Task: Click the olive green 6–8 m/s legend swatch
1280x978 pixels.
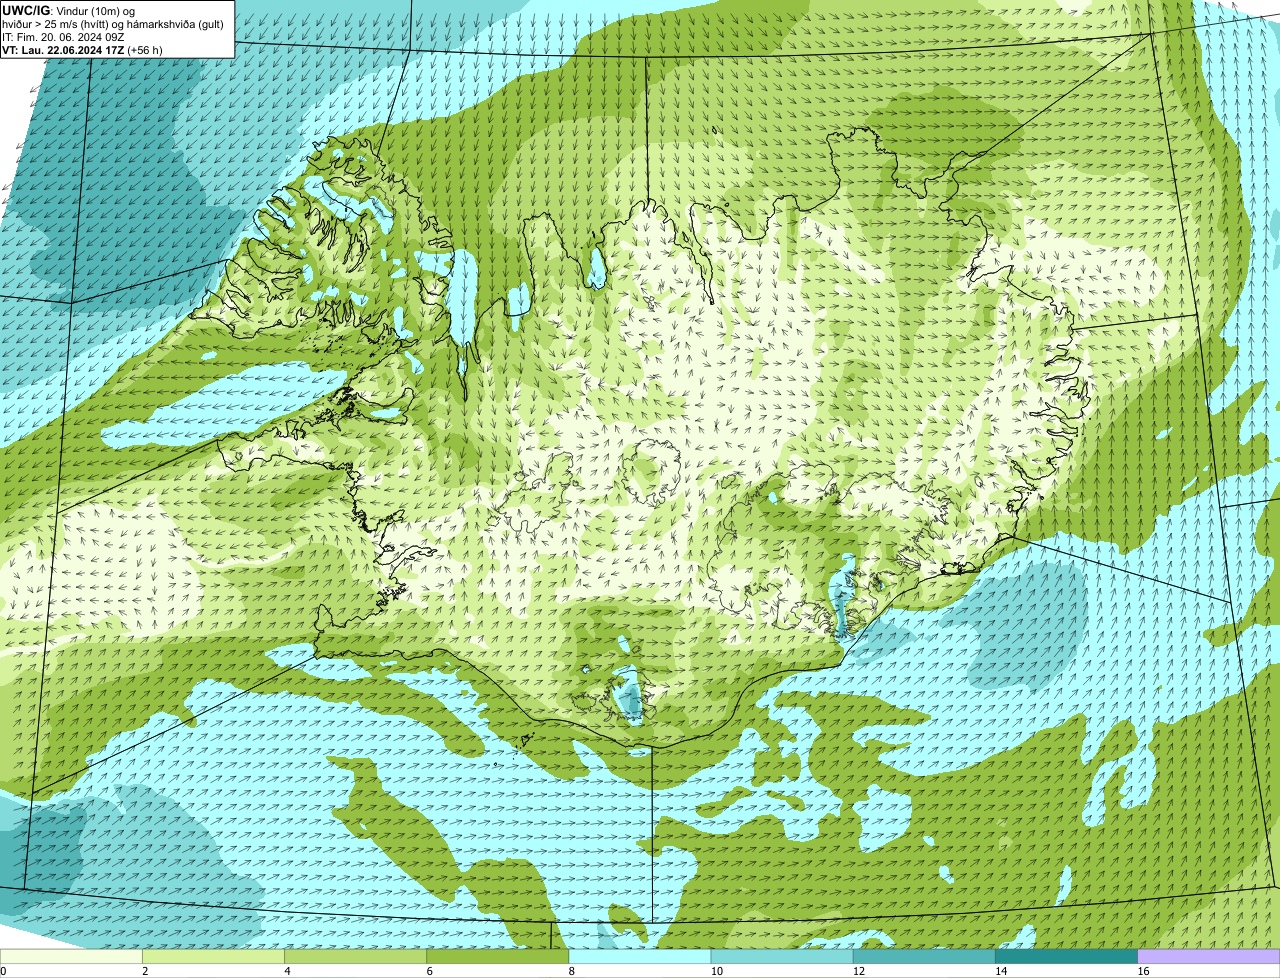Action: point(497,957)
